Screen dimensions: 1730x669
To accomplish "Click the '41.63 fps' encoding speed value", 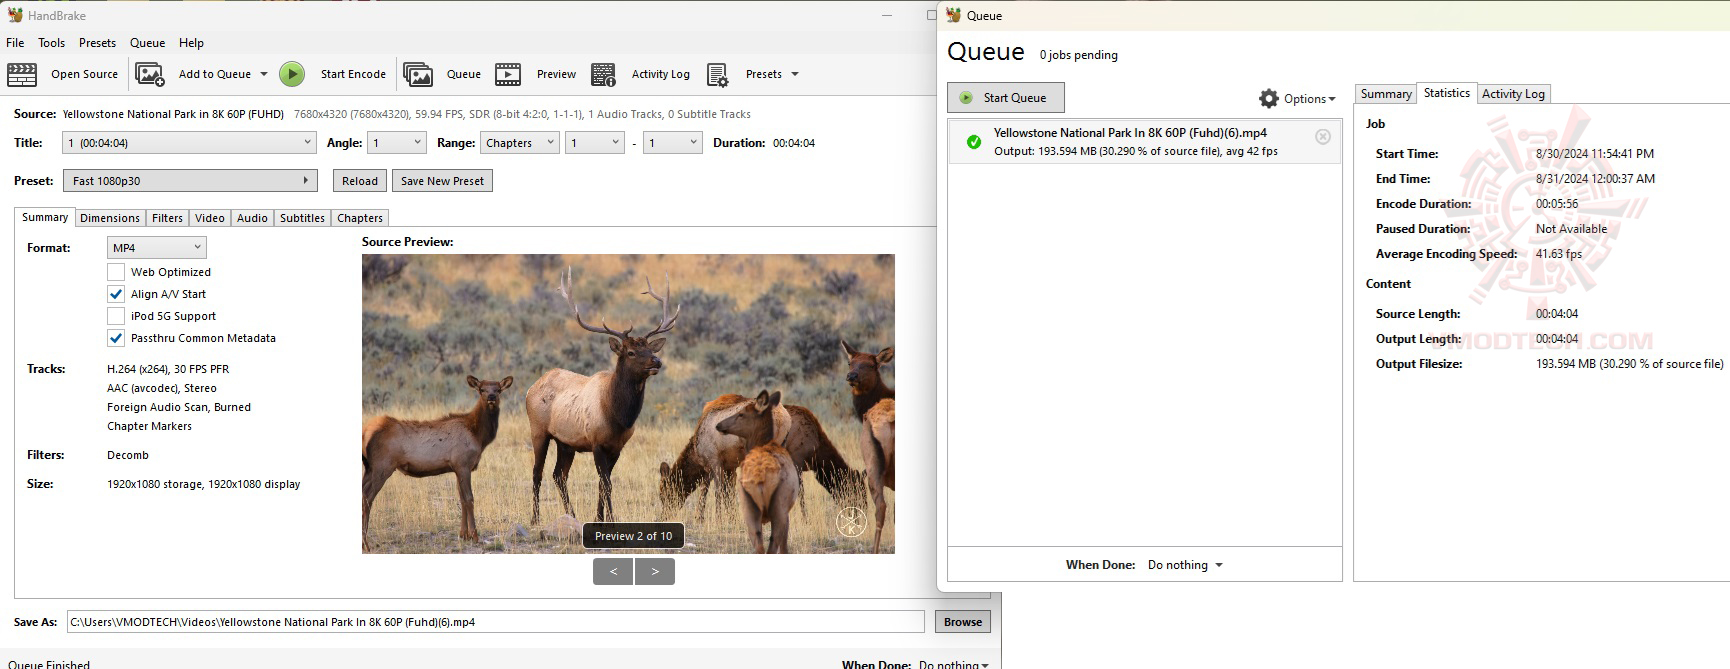I will click(1559, 254).
